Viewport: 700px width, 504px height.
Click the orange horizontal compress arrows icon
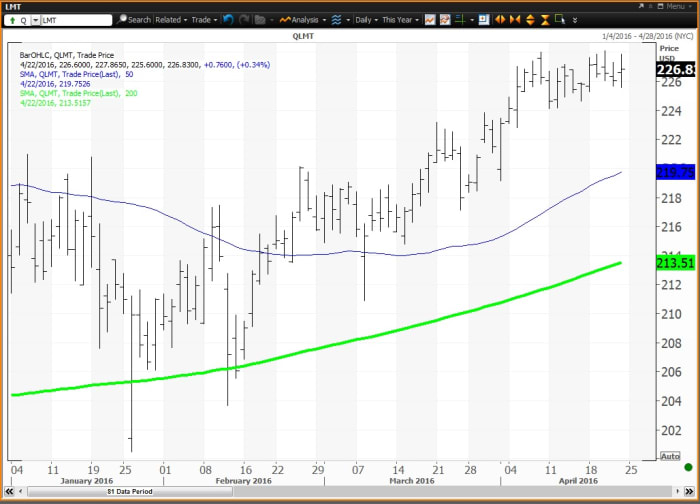click(x=515, y=20)
